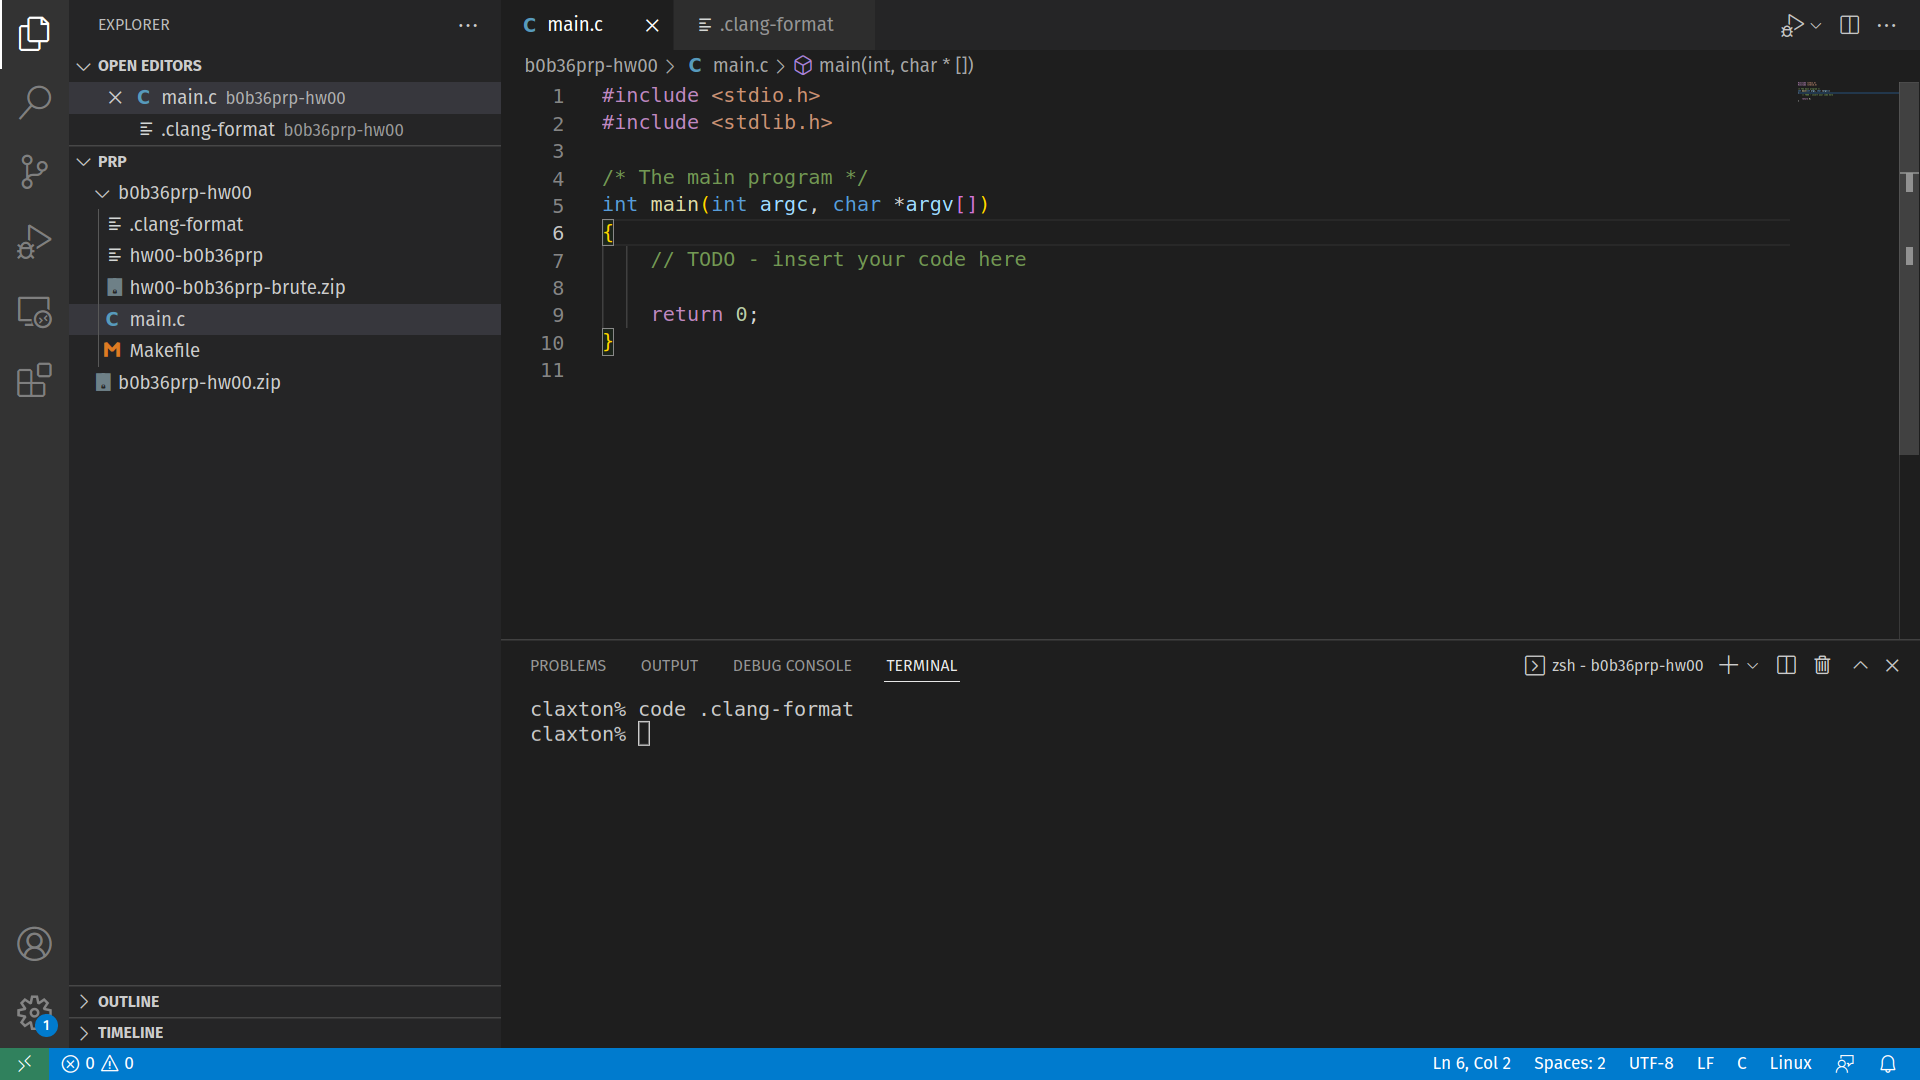The image size is (1920, 1080).
Task: Run the C file using the play button
Action: click(1791, 25)
